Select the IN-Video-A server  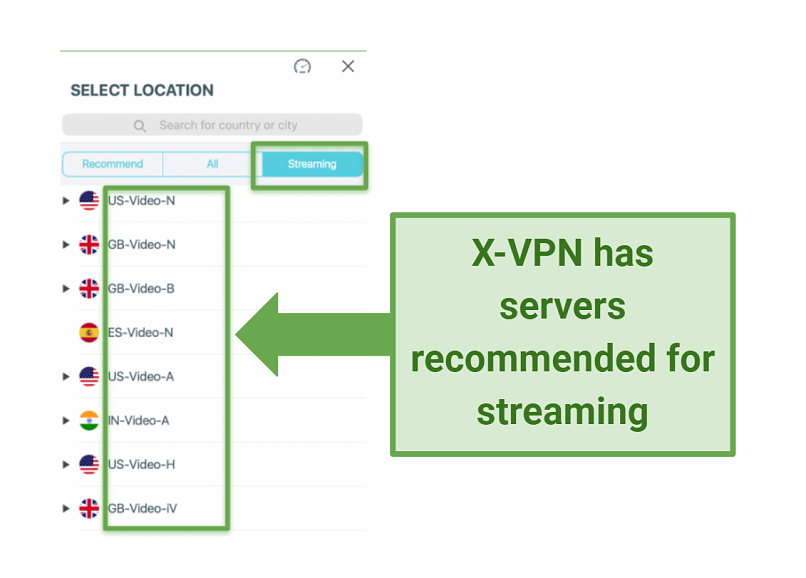(x=138, y=421)
